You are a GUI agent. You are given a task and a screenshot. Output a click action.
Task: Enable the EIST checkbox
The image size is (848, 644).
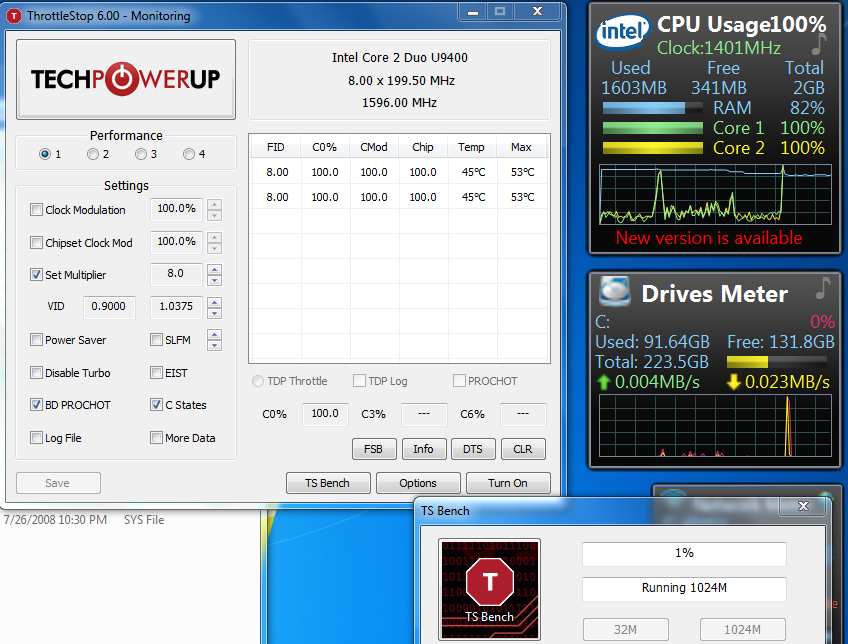(156, 373)
